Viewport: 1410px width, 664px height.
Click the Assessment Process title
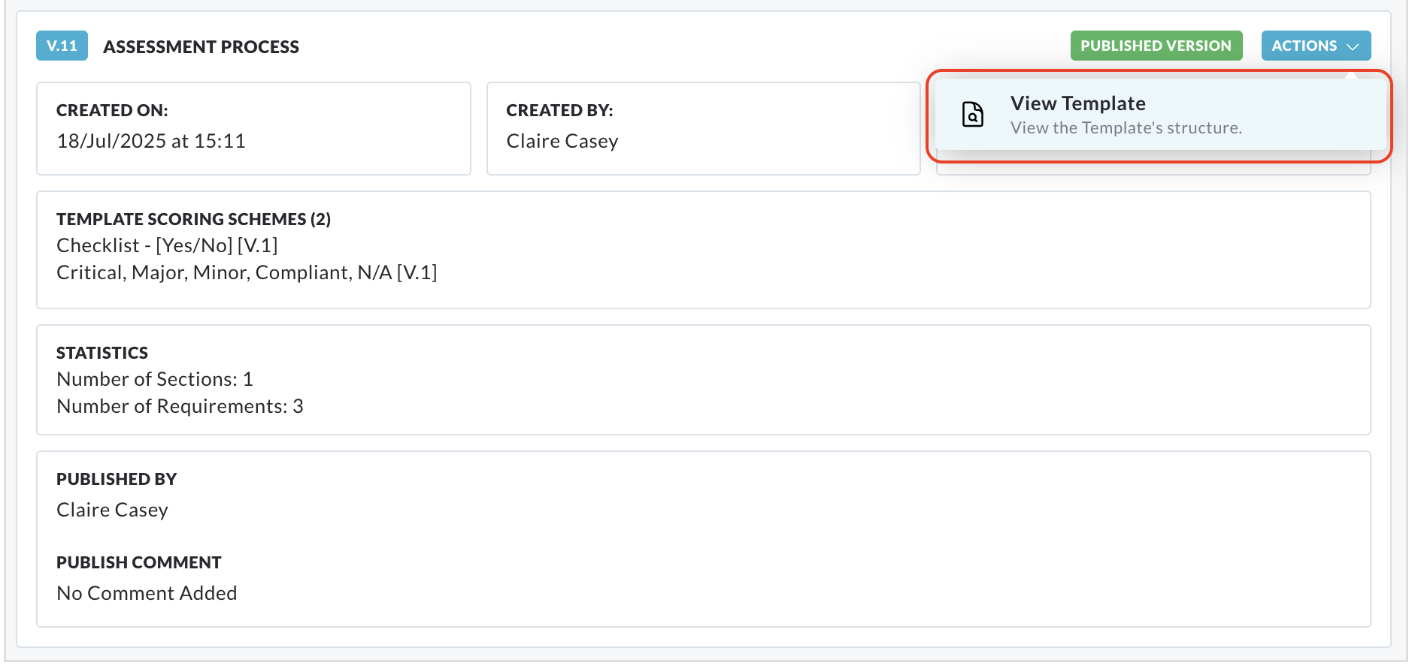(201, 47)
